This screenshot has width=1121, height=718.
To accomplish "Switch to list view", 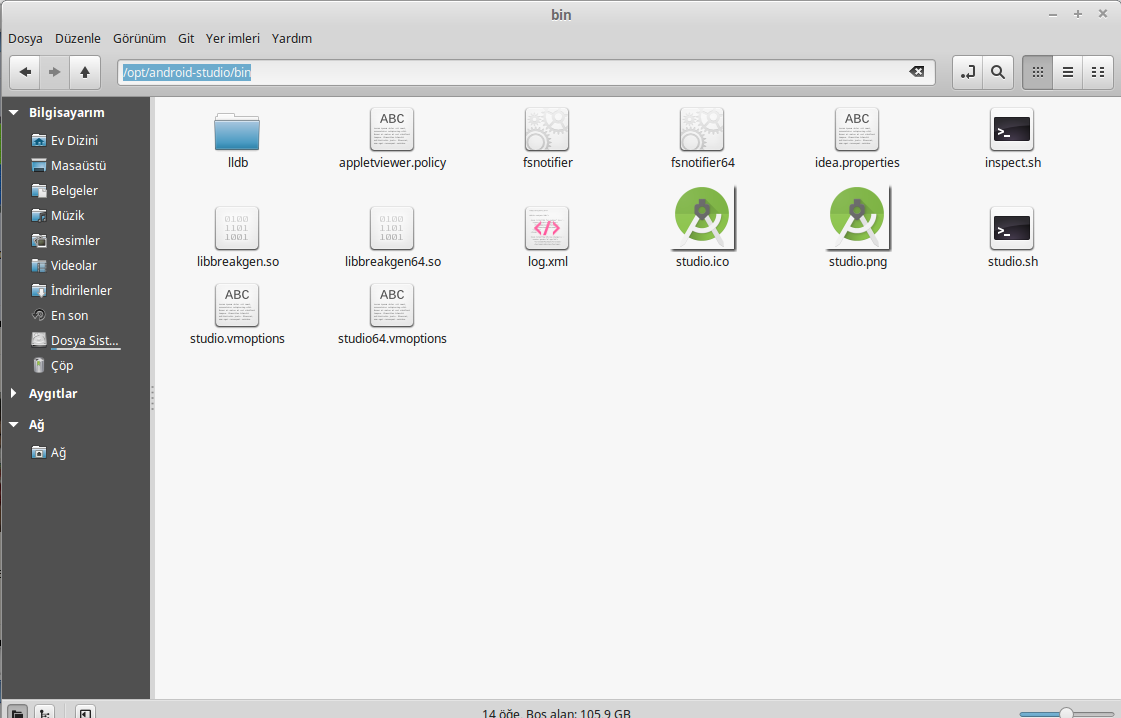I will [1067, 72].
